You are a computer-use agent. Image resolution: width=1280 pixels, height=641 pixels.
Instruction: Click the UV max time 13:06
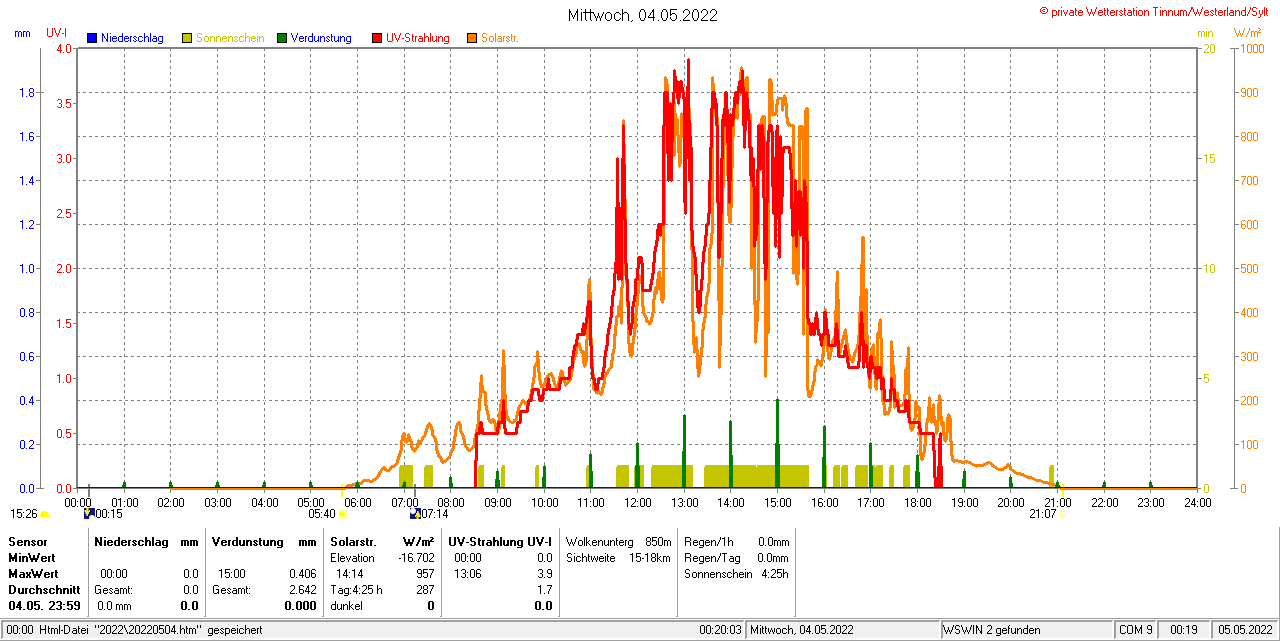[467, 573]
